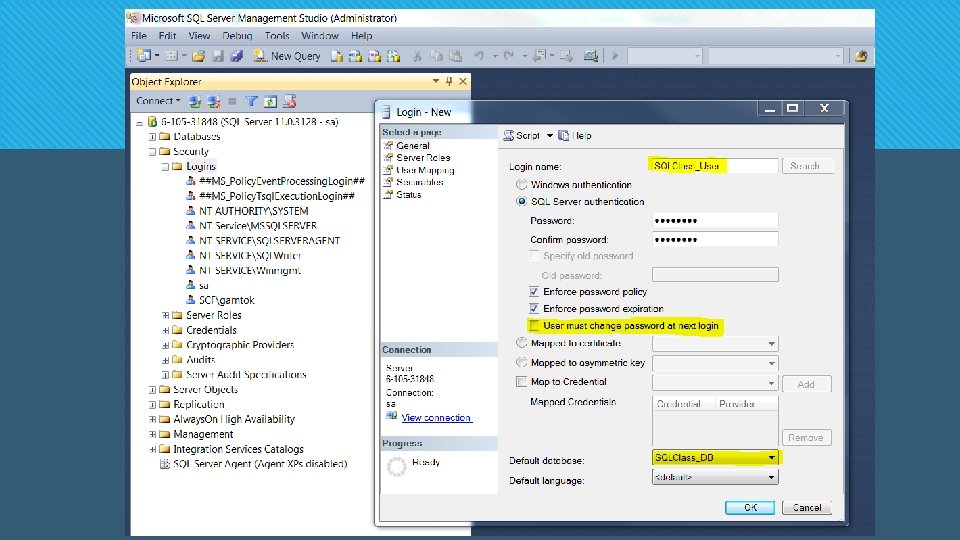The image size is (960, 540).
Task: Select Windows authentication radio button
Action: (x=521, y=184)
